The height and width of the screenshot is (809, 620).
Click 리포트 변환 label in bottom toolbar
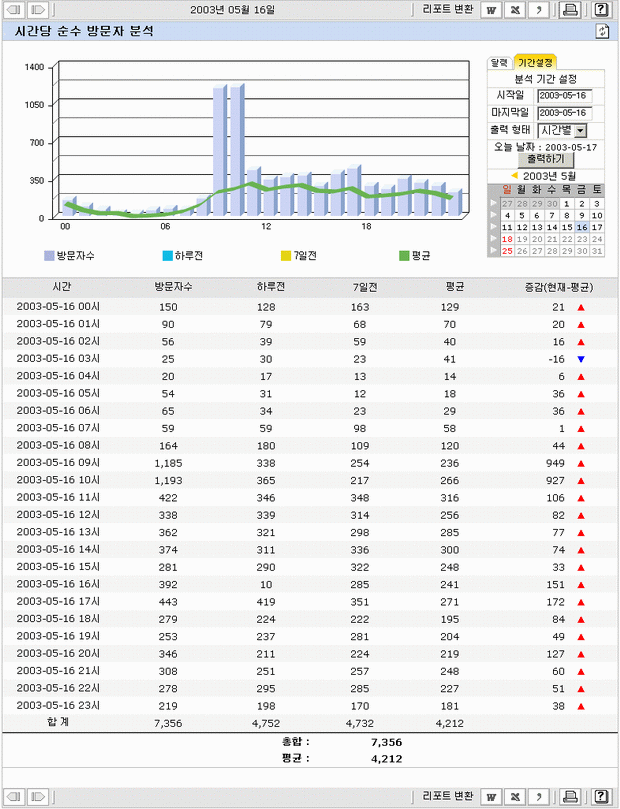(x=447, y=796)
